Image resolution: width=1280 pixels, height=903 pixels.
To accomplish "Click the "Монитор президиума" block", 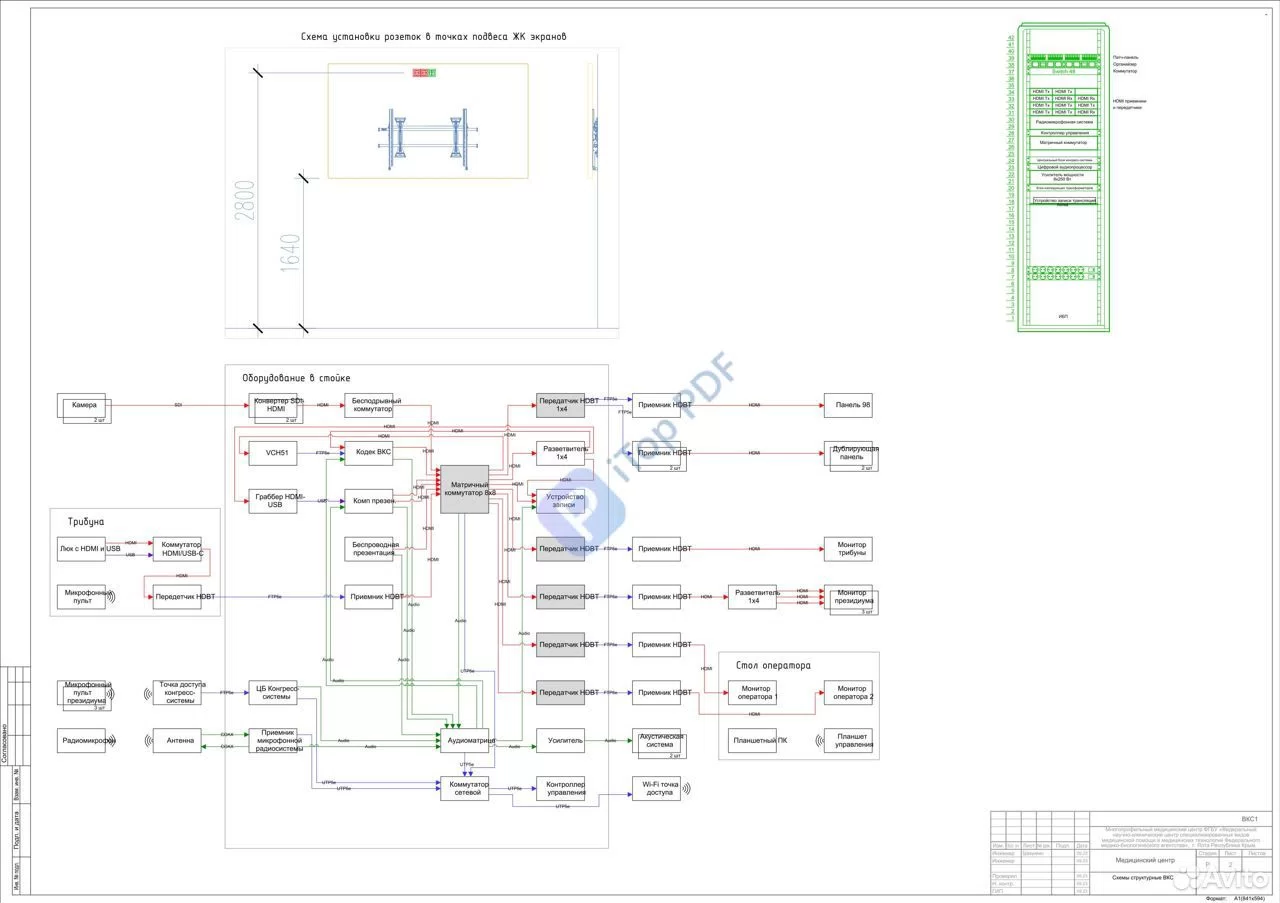I will click(848, 597).
